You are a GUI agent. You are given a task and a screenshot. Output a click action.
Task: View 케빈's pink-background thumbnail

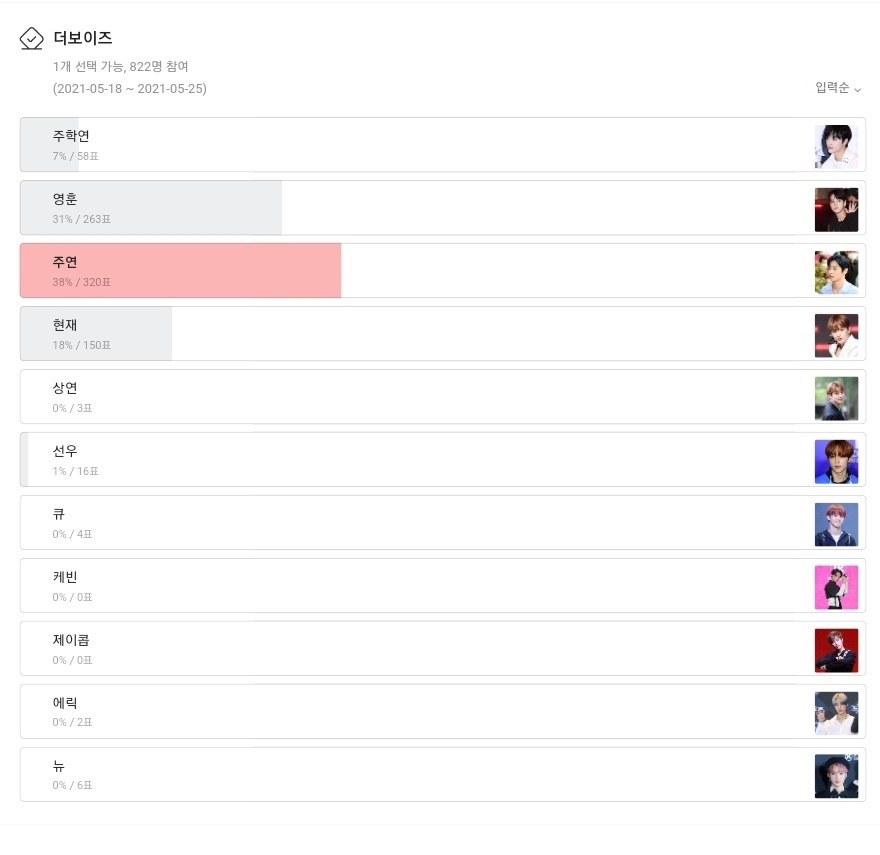(836, 587)
